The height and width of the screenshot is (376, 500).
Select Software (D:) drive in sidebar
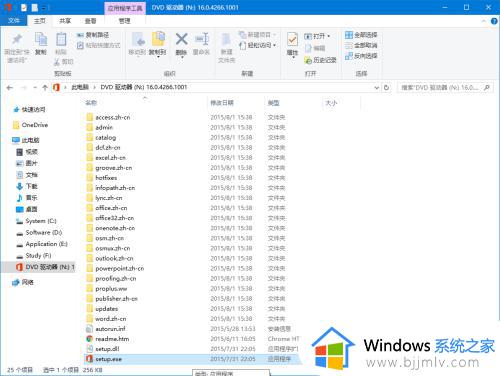pos(39,233)
